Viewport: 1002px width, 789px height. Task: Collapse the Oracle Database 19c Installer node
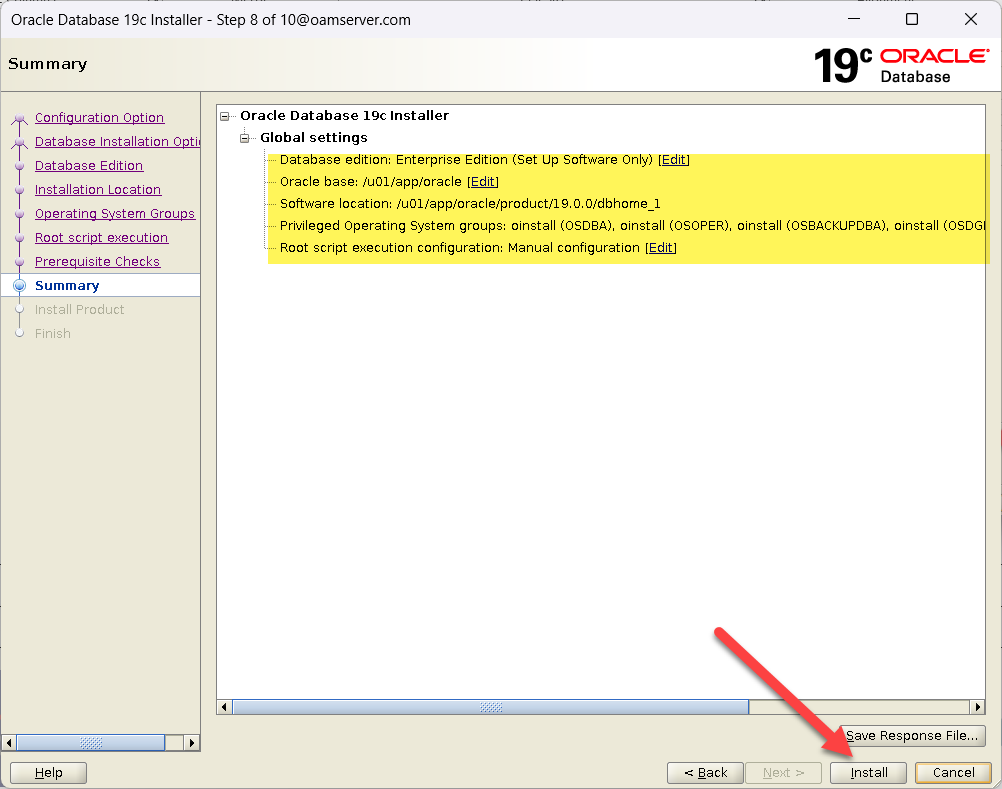[x=225, y=116]
